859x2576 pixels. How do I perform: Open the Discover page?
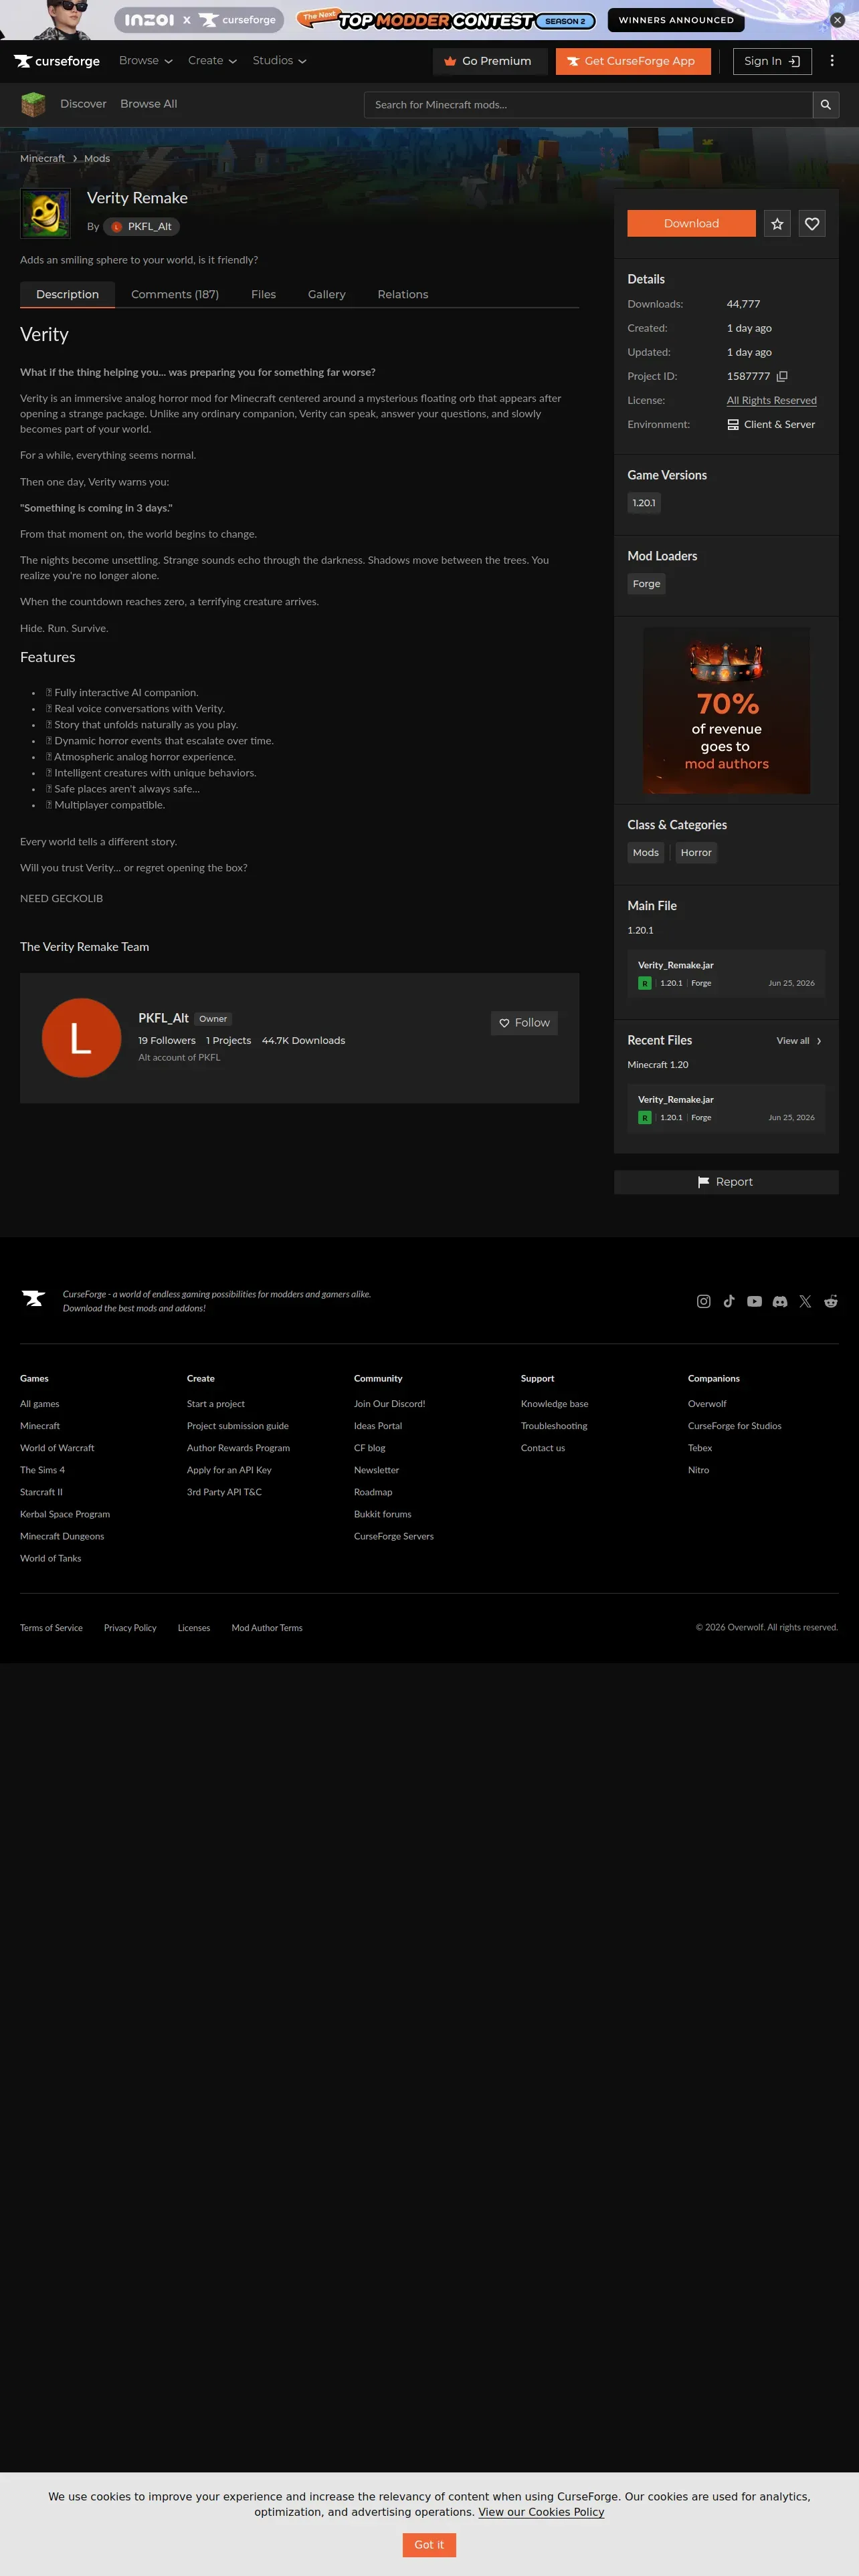pyautogui.click(x=83, y=104)
